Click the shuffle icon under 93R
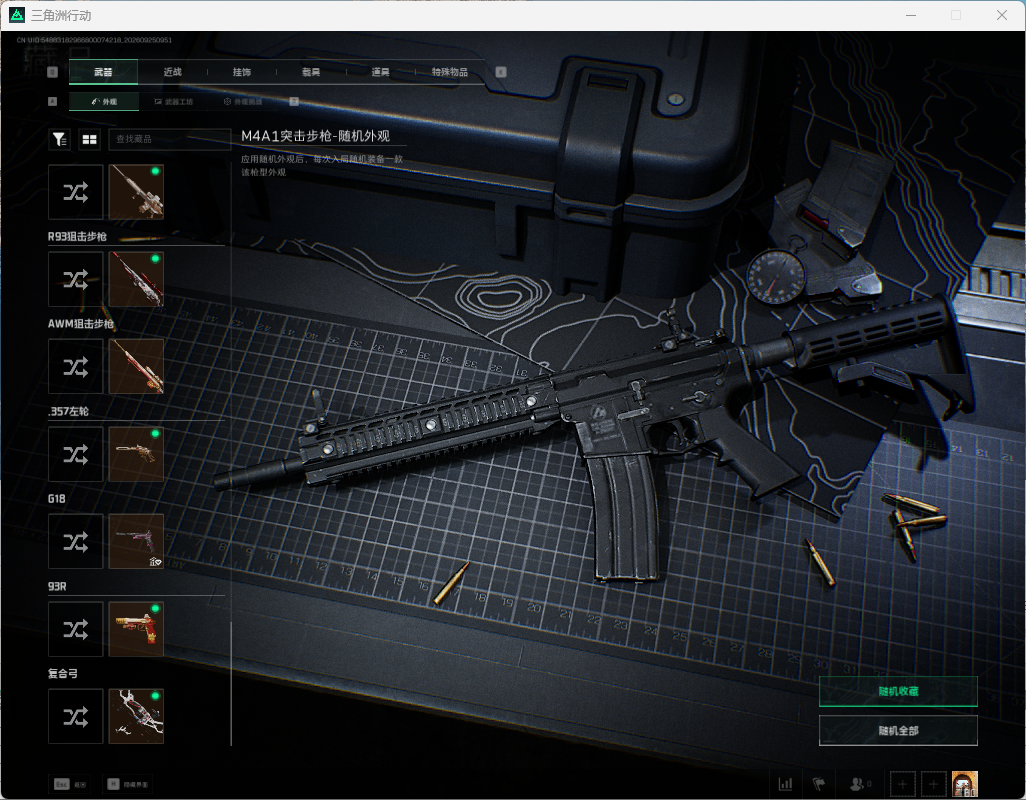 pyautogui.click(x=76, y=629)
